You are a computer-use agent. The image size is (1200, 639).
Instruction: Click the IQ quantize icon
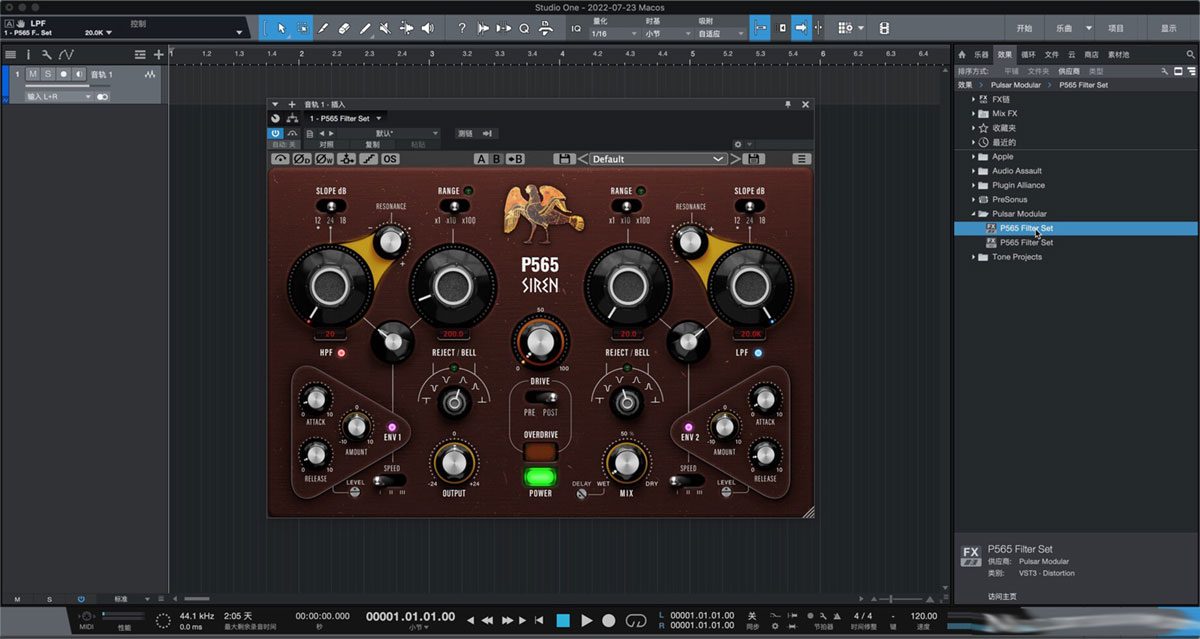(x=576, y=28)
